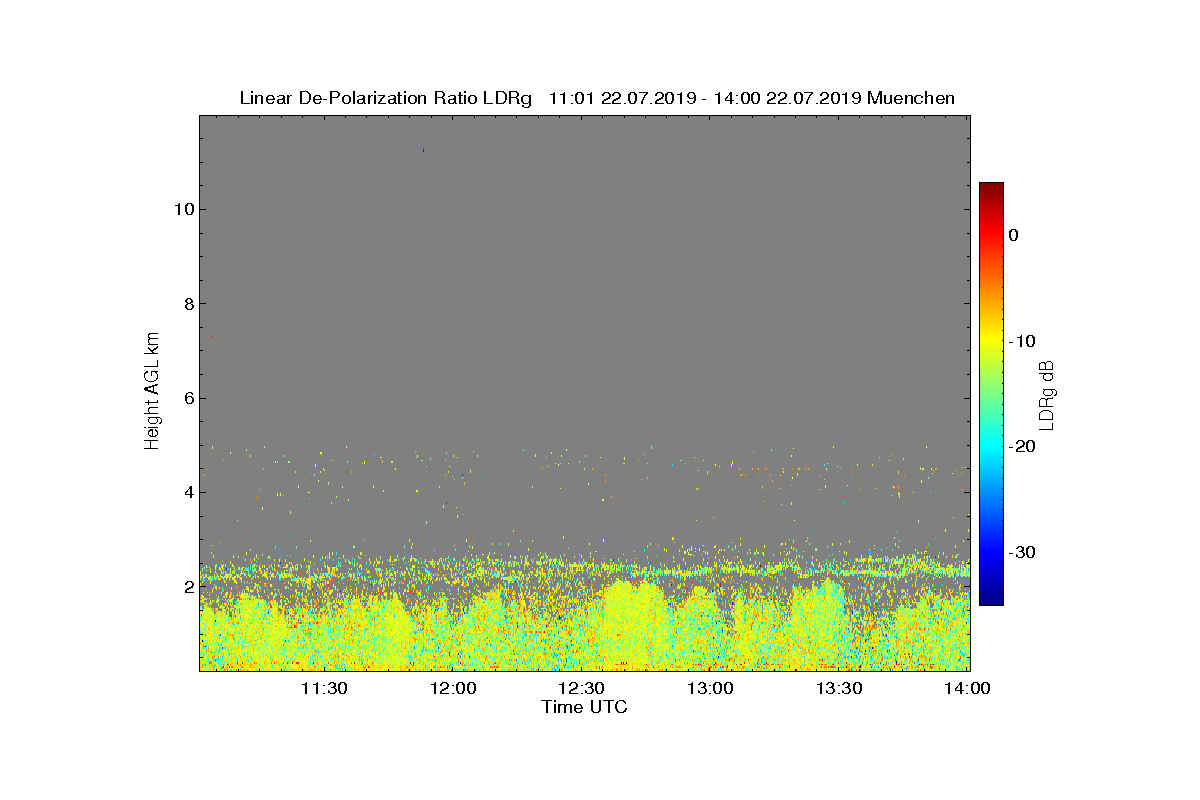Click the colorbar value -10

(x=1021, y=341)
